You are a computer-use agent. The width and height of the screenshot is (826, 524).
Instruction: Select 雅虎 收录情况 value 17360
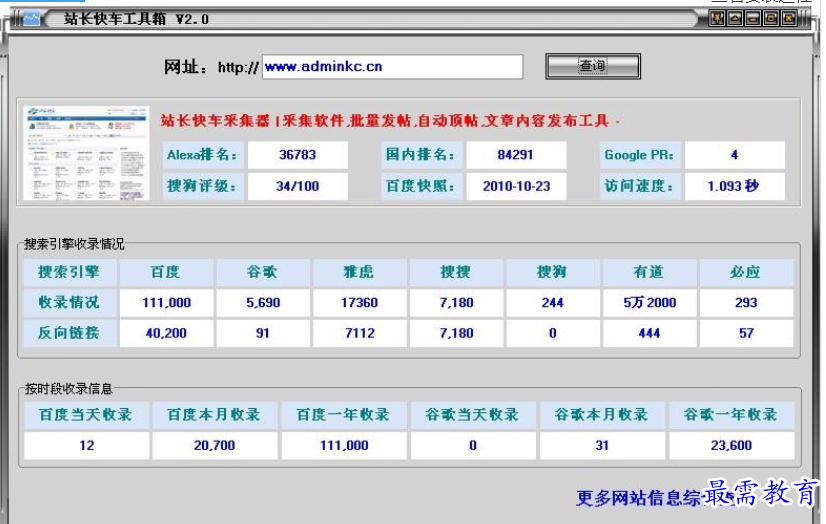359,303
